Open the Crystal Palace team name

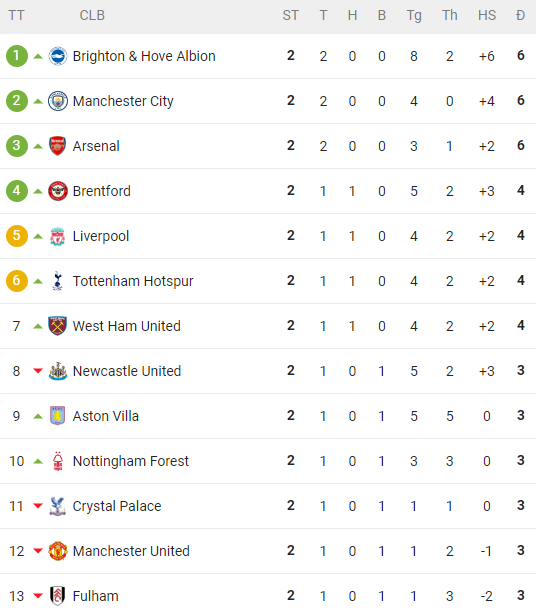(117, 506)
